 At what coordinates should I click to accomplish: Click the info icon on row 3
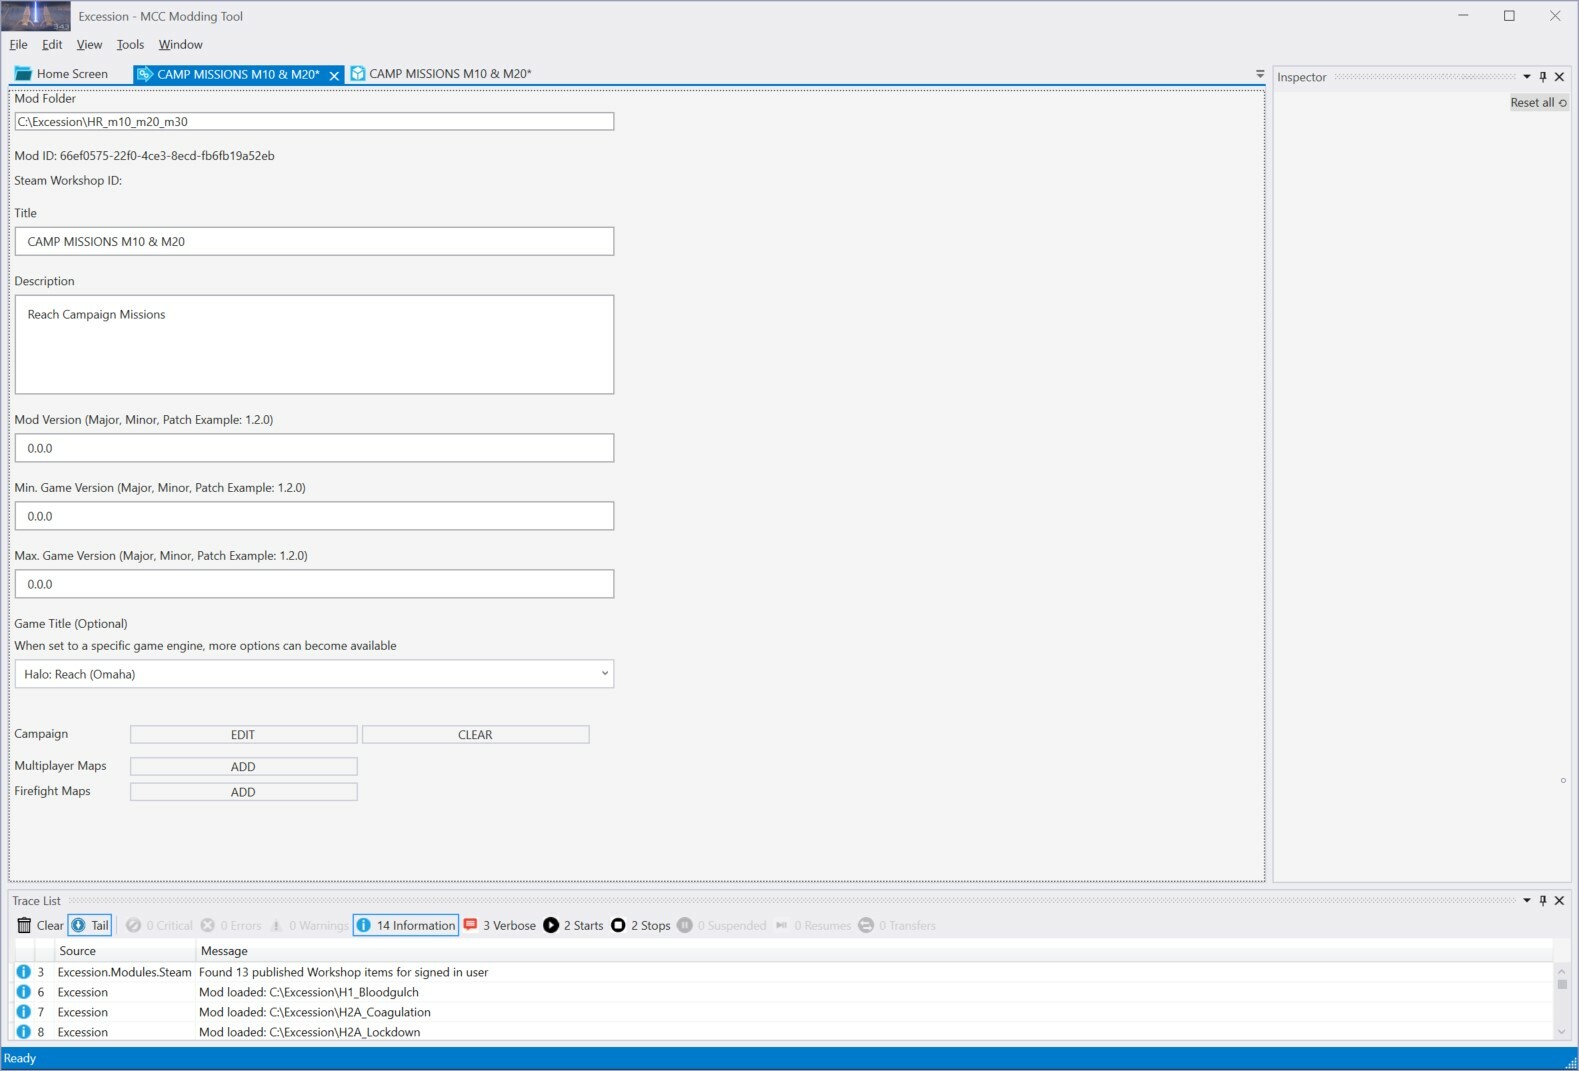23,972
